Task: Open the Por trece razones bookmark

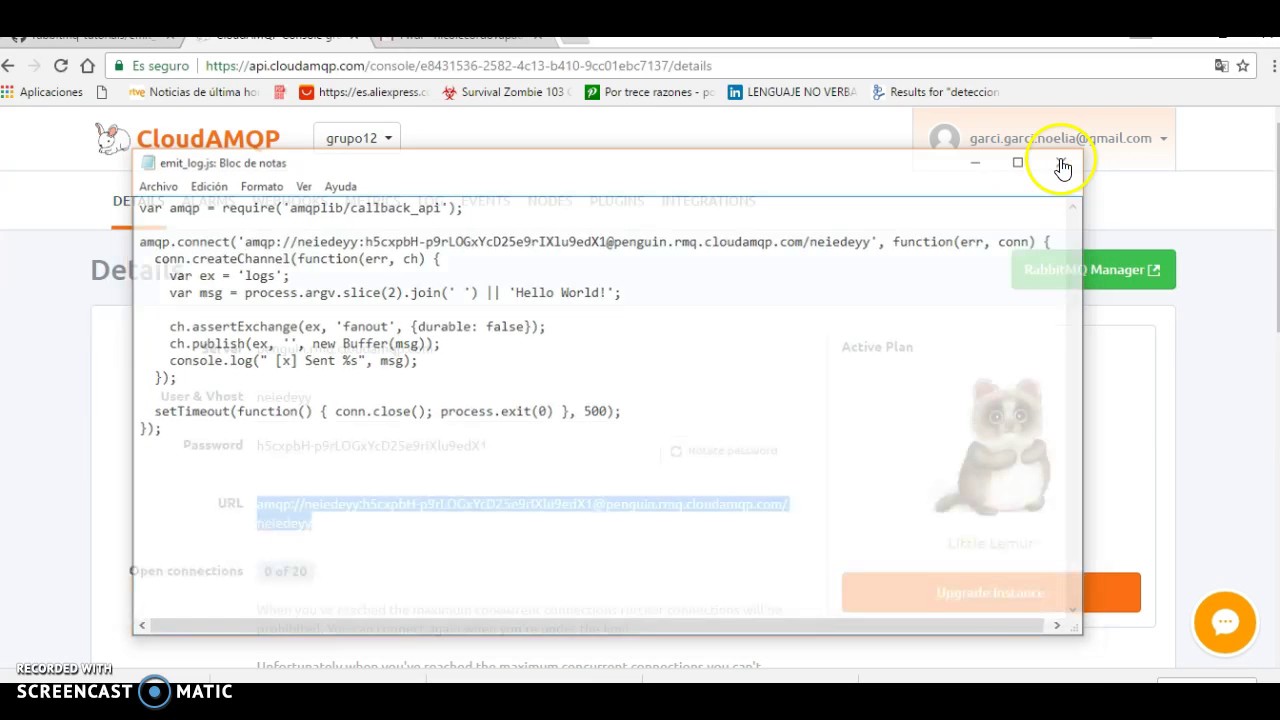Action: coord(650,92)
